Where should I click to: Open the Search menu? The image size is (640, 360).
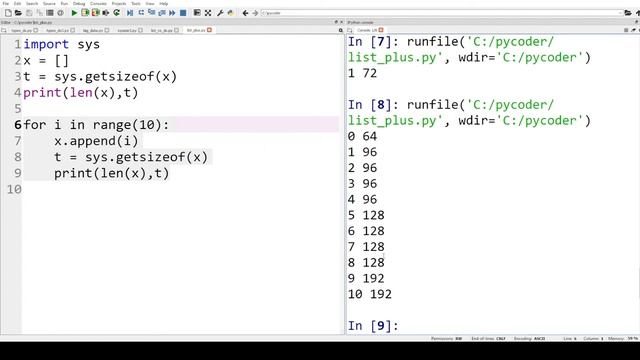pyautogui.click(x=32, y=4)
